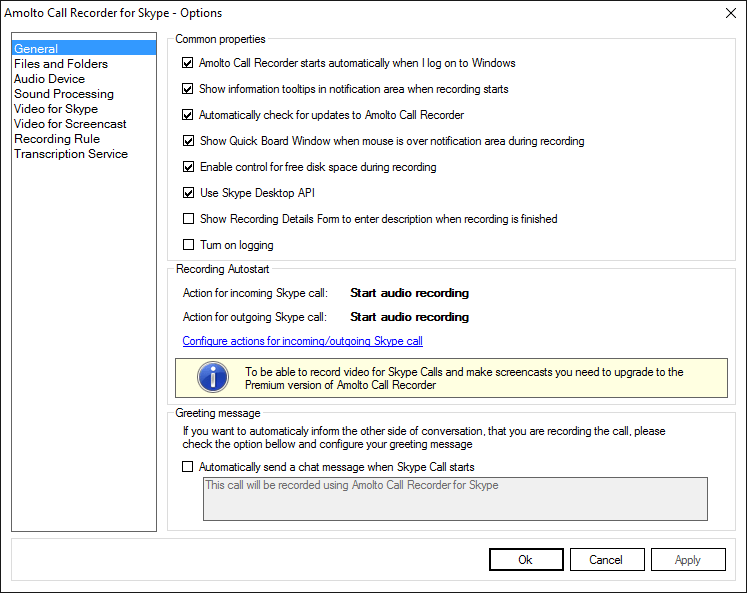The width and height of the screenshot is (747, 593).
Task: Click outgoing call action 'Start audio recording'
Action: pyautogui.click(x=410, y=317)
